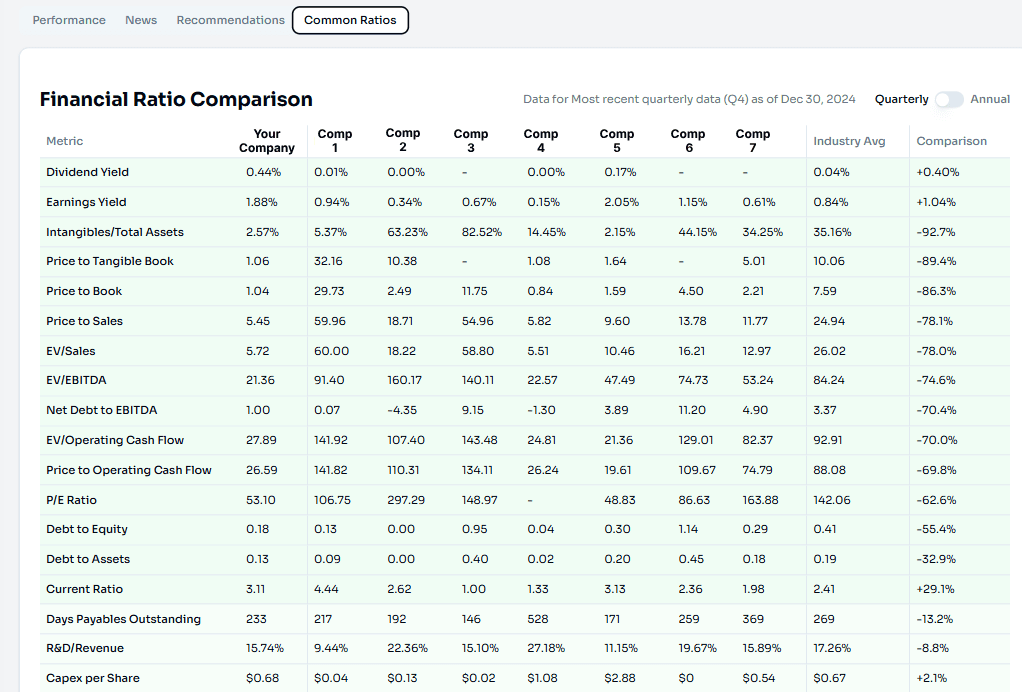Select the Comp 7 column header
This screenshot has height=692, width=1022.
pos(753,141)
